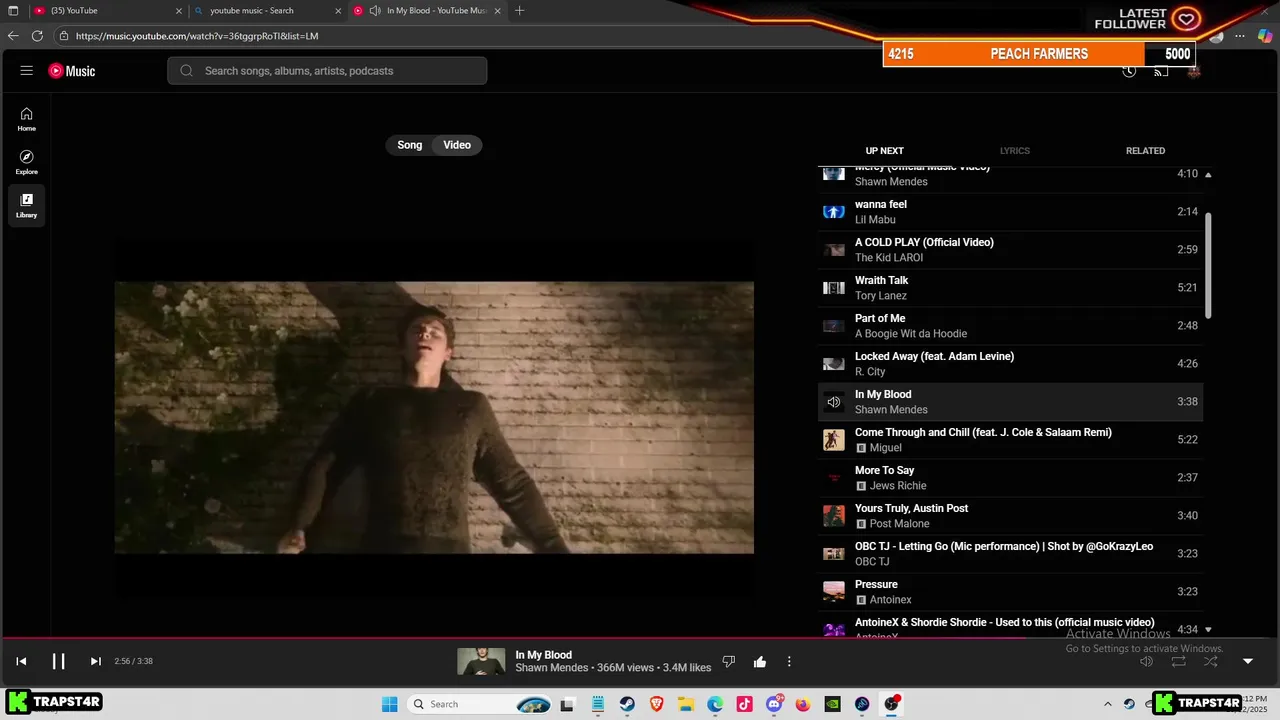Play A COLD PLAY by The Kid LAROI
The image size is (1280, 720).
pyautogui.click(x=1010, y=250)
